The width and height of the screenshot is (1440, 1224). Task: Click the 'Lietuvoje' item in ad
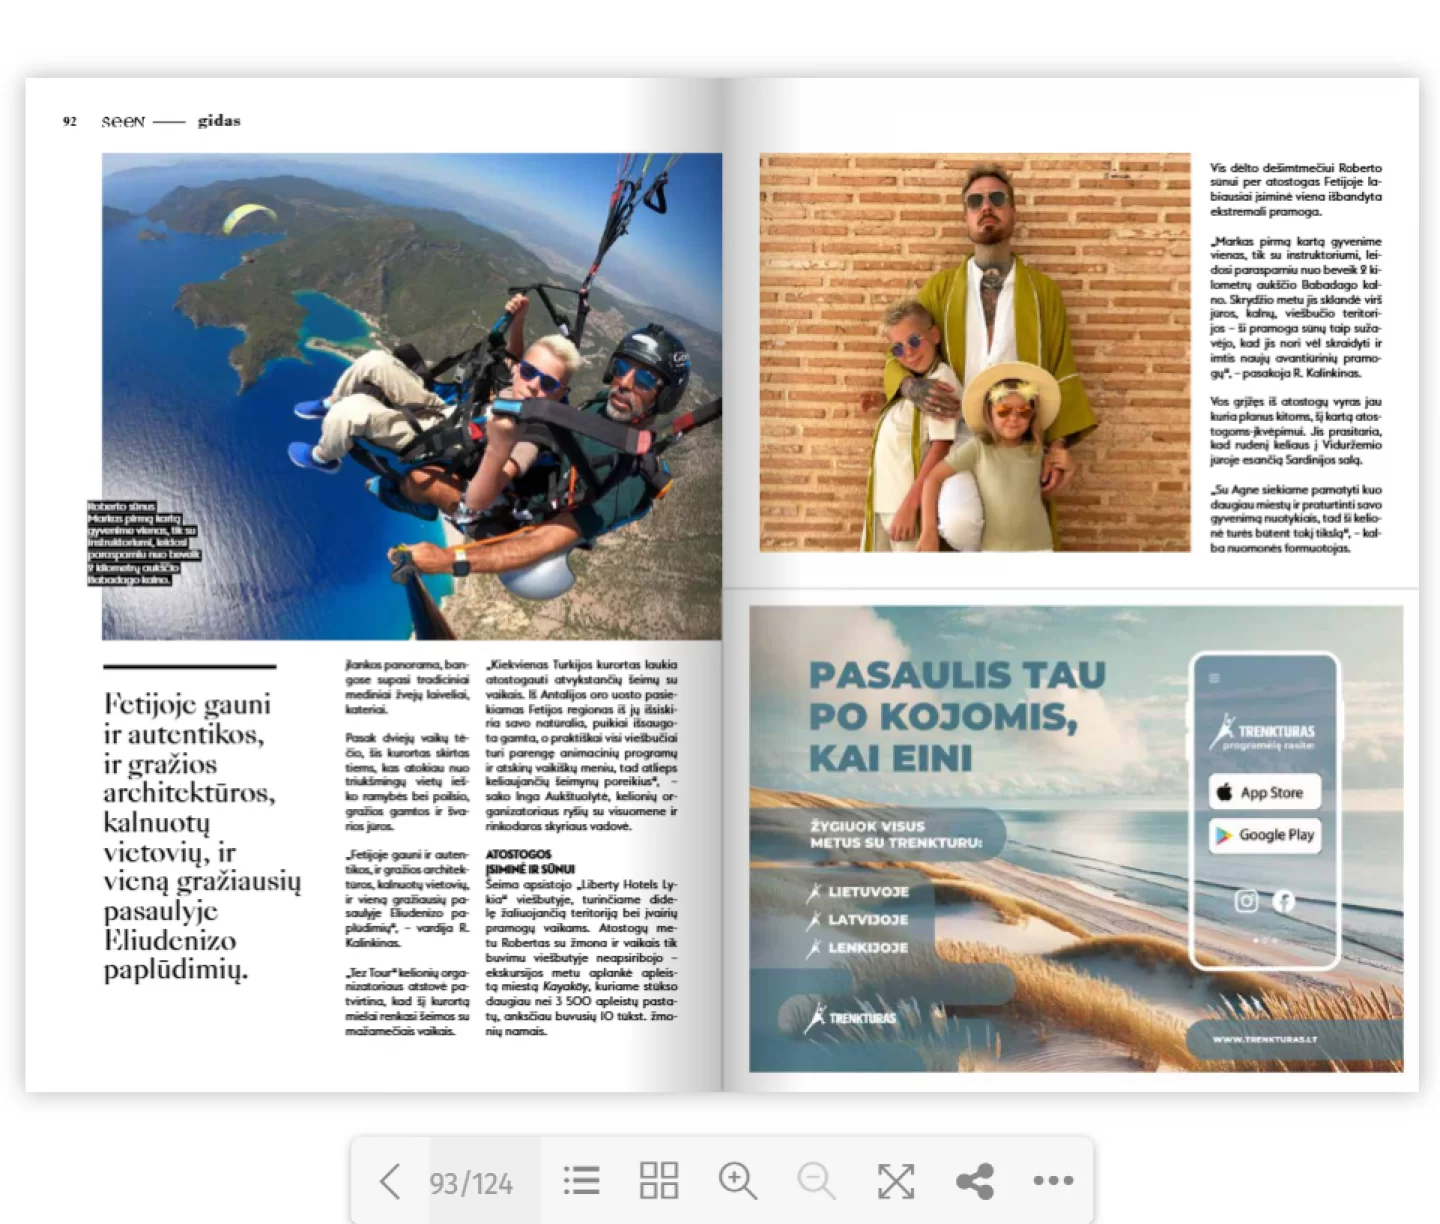(867, 892)
